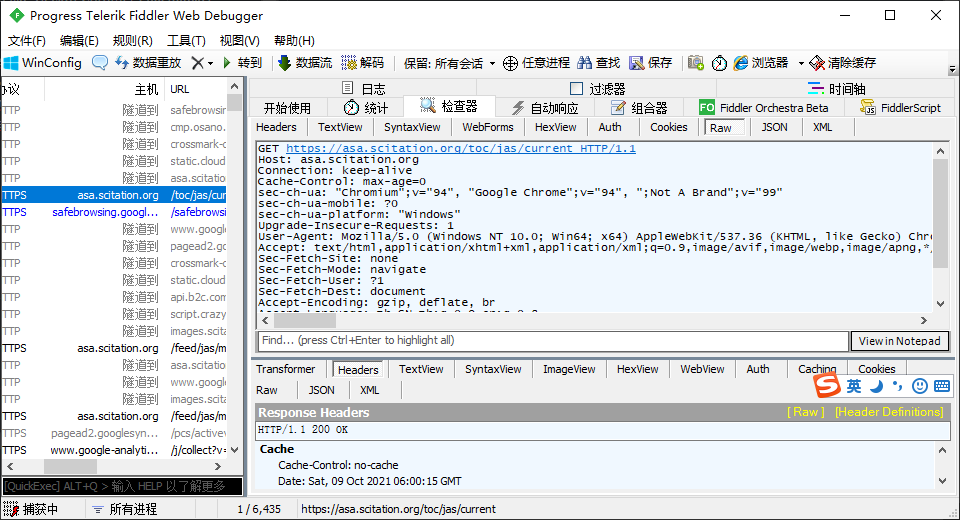Click the timer clock icon in toolbar

tap(719, 63)
